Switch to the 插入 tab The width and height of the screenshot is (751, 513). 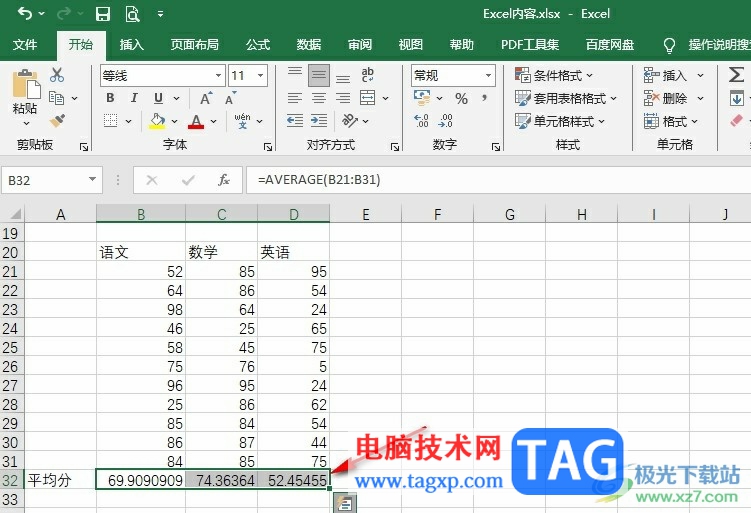pyautogui.click(x=132, y=45)
